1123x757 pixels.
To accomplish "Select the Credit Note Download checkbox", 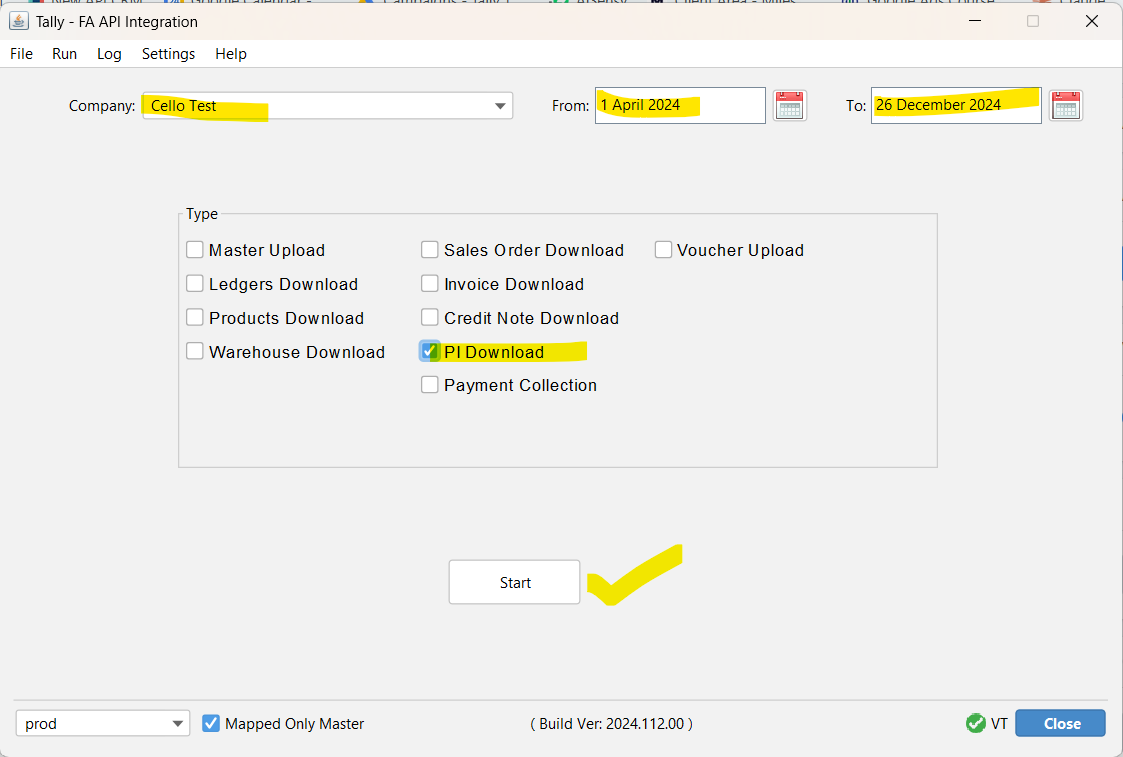I will [430, 317].
